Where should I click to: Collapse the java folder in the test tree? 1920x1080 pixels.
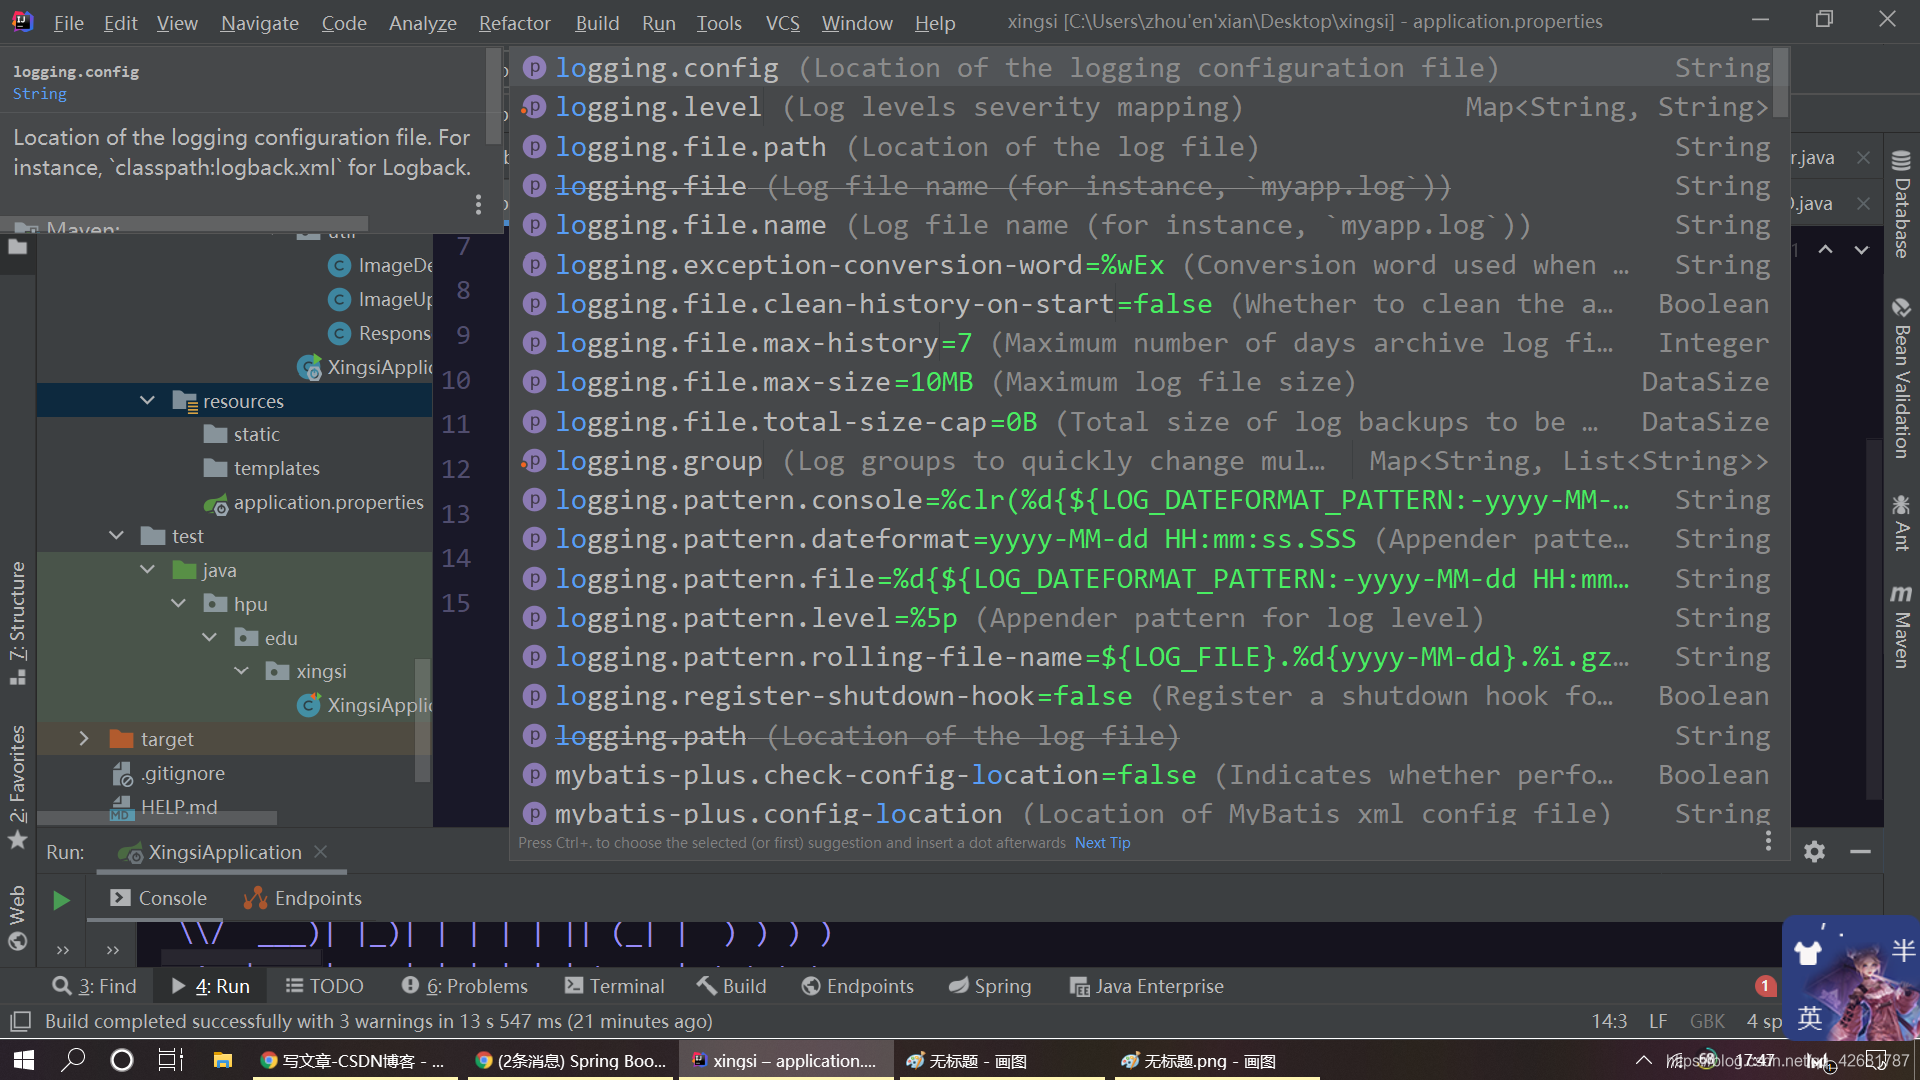pyautogui.click(x=148, y=569)
